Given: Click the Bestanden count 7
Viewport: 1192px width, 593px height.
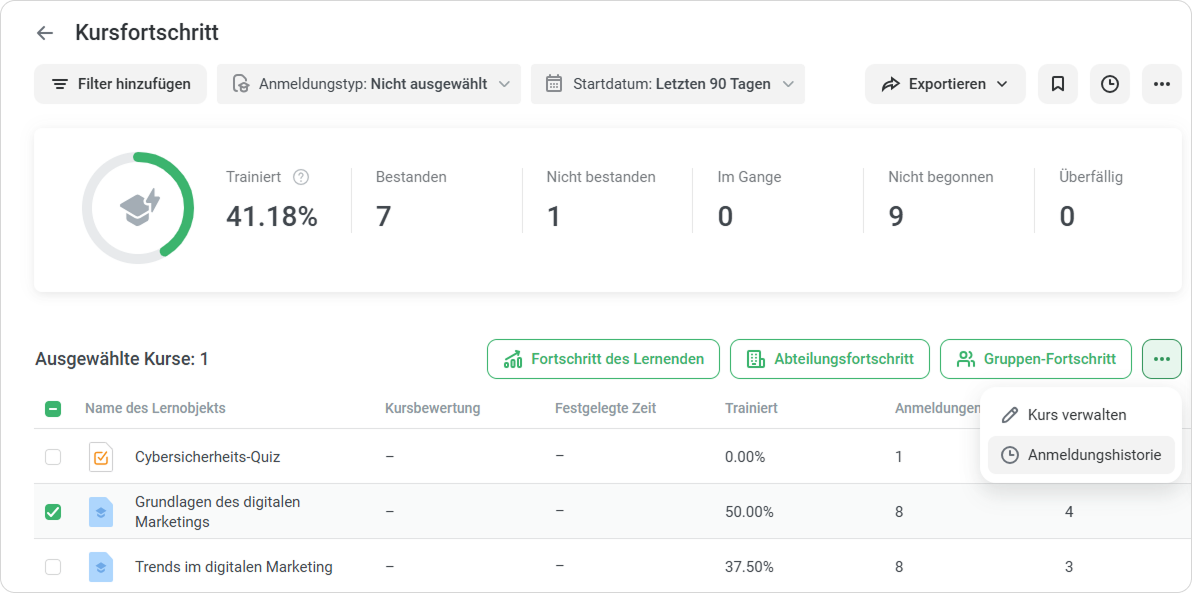Looking at the screenshot, I should click(x=383, y=217).
